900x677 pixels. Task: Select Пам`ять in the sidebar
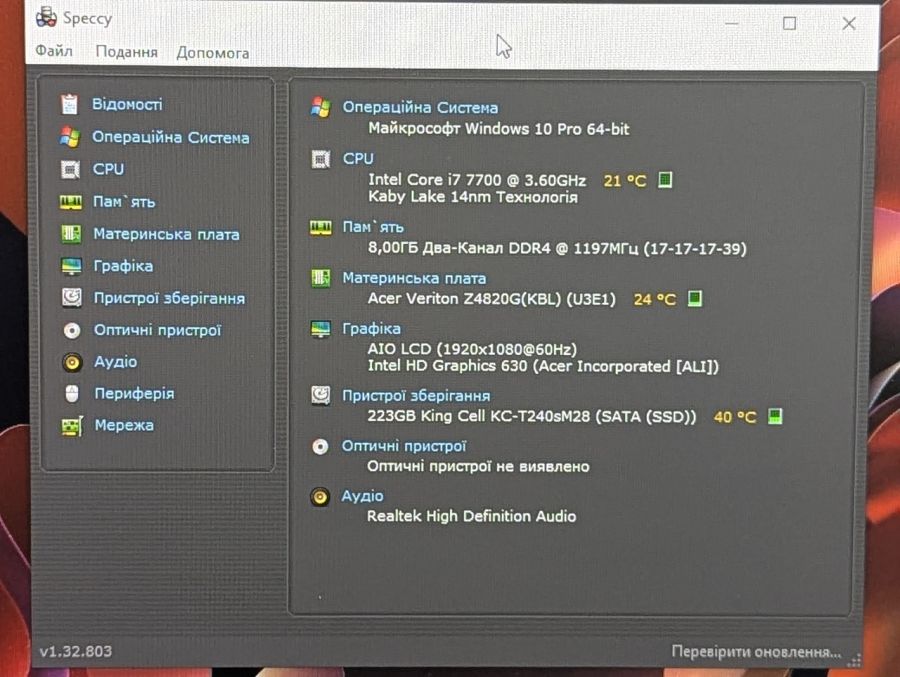[124, 202]
